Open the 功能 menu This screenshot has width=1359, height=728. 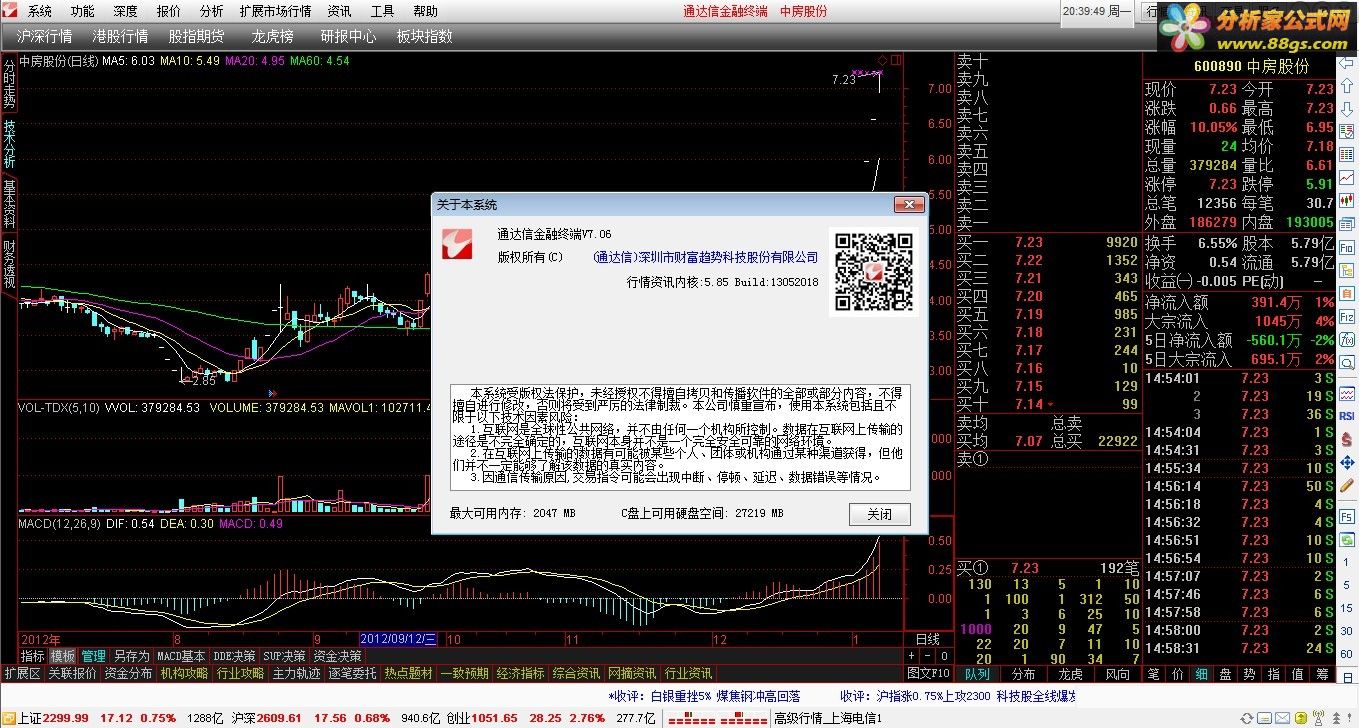[x=83, y=11]
